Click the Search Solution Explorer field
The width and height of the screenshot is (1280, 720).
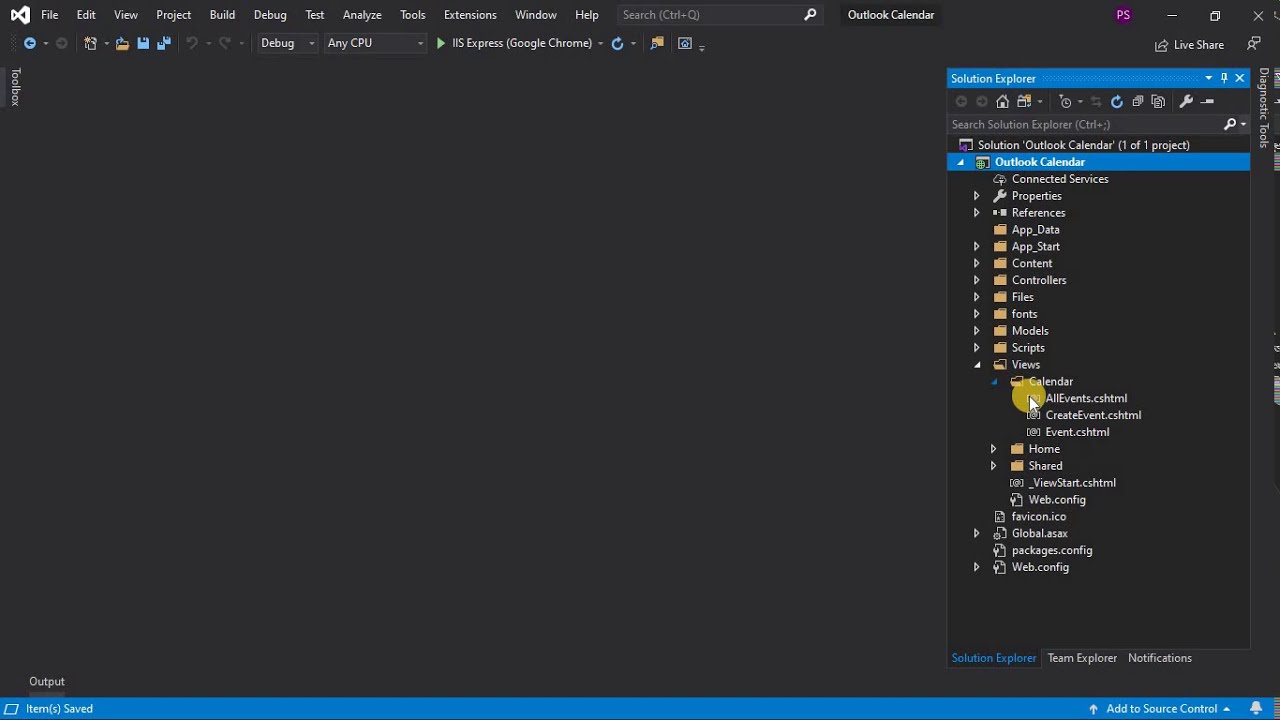(1085, 124)
